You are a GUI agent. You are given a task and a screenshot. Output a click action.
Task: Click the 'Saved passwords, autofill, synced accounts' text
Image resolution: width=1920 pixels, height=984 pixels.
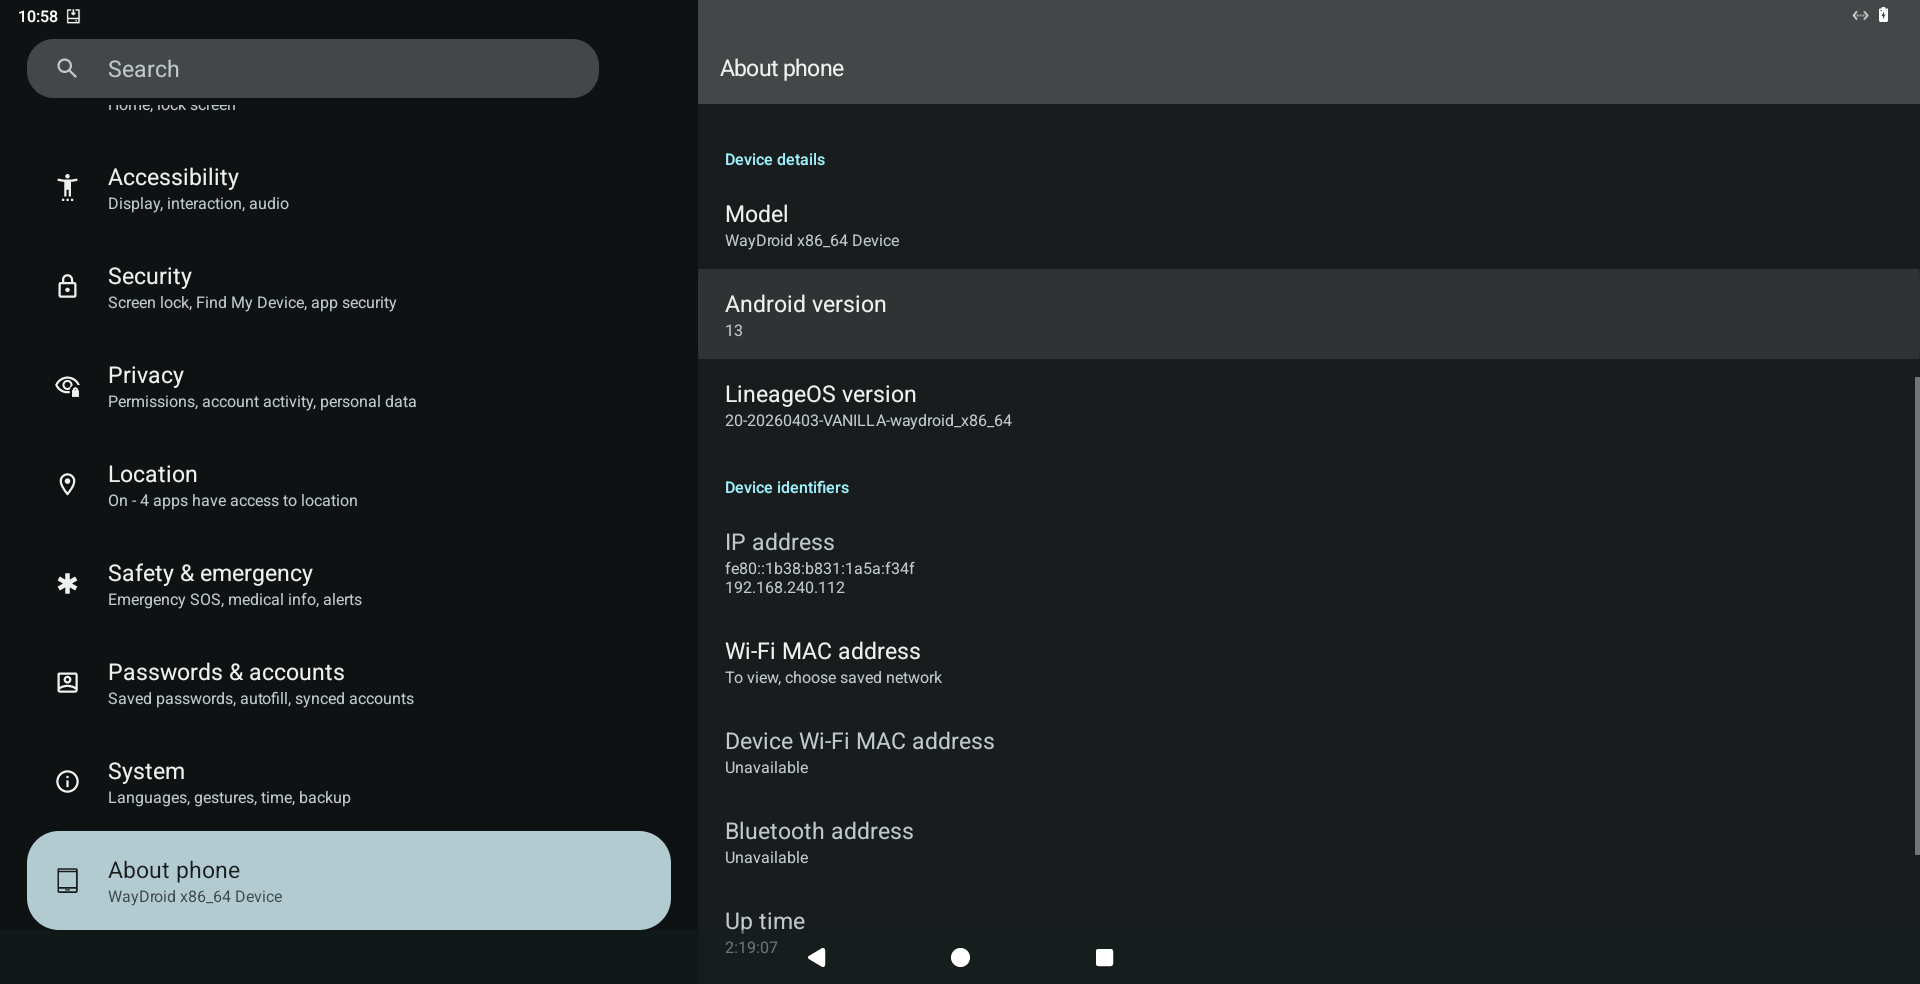(x=261, y=699)
